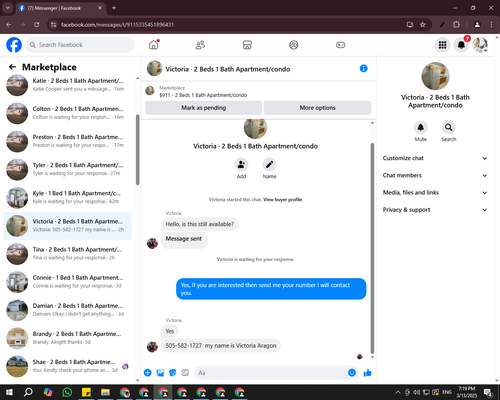The width and height of the screenshot is (500, 400).
Task: Open Shae's conversation
Action: (67, 366)
